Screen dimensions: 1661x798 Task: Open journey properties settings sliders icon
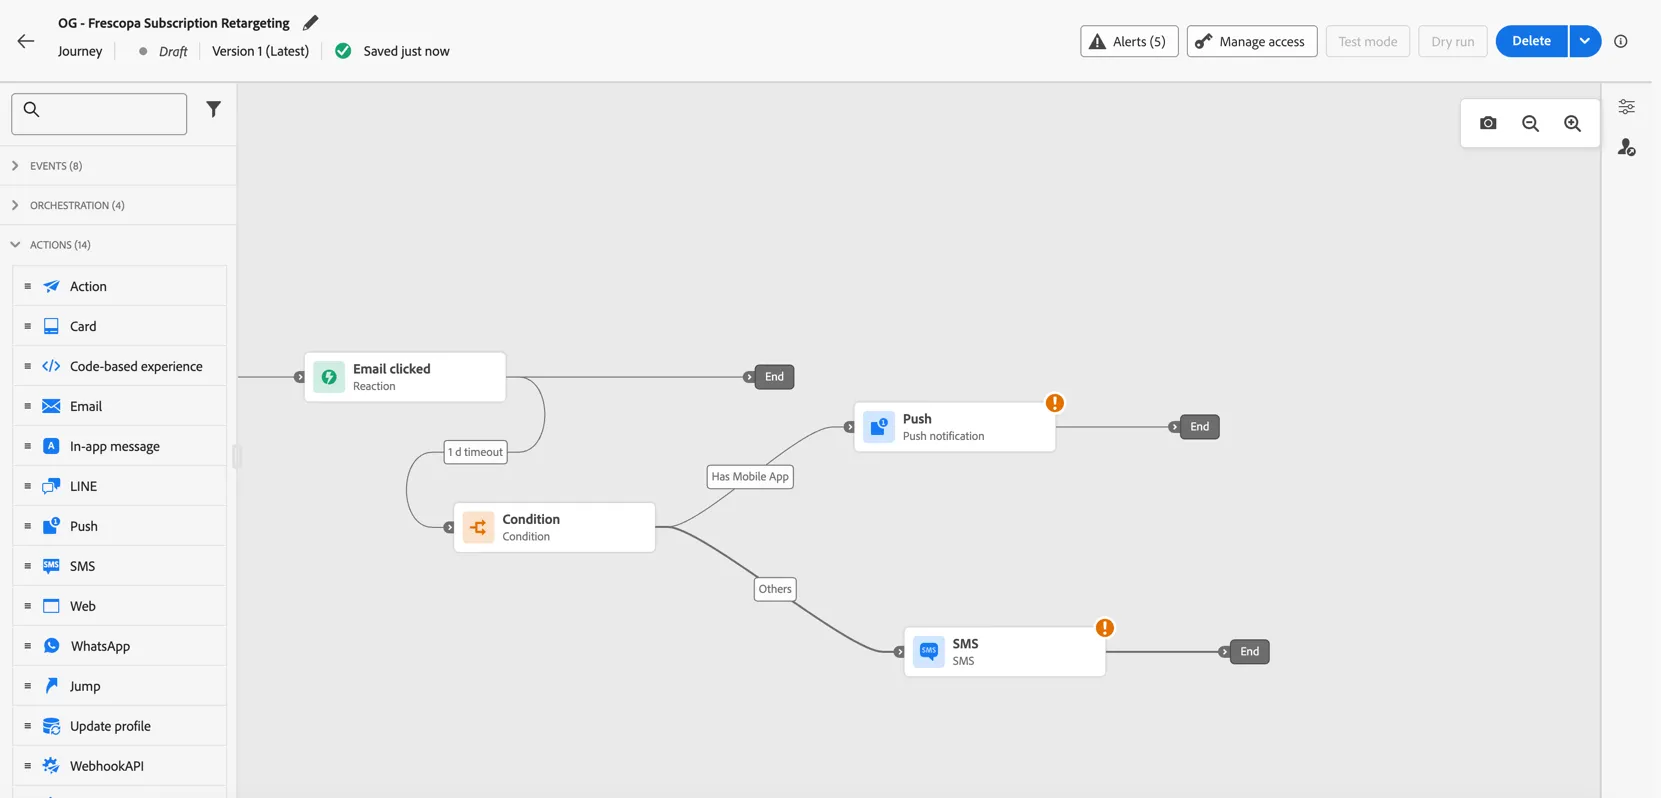point(1627,106)
